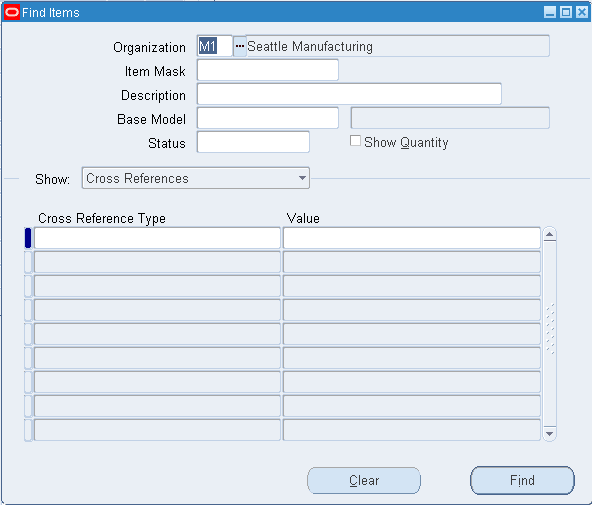The image size is (592, 505).
Task: Click the scroll up arrow of the cross reference list
Action: click(x=549, y=234)
